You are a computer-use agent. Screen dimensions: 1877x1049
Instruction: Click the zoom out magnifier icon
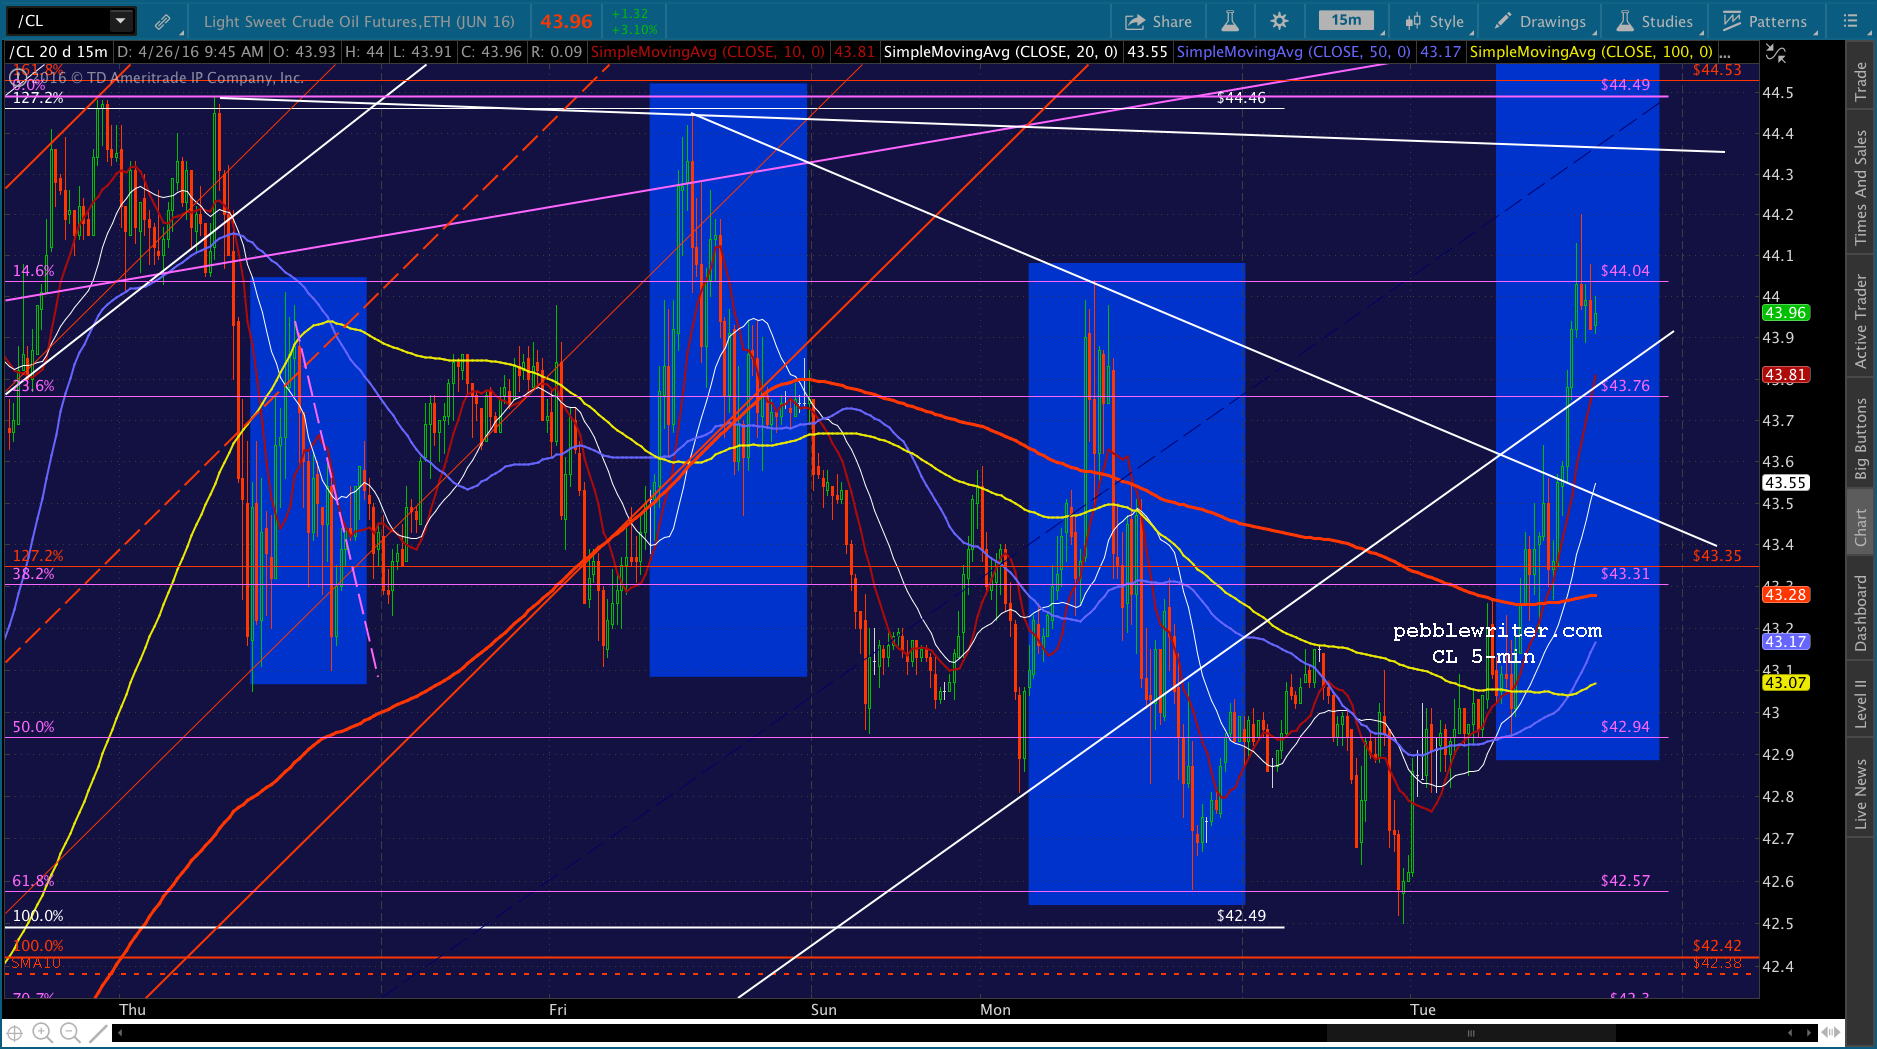[69, 1033]
